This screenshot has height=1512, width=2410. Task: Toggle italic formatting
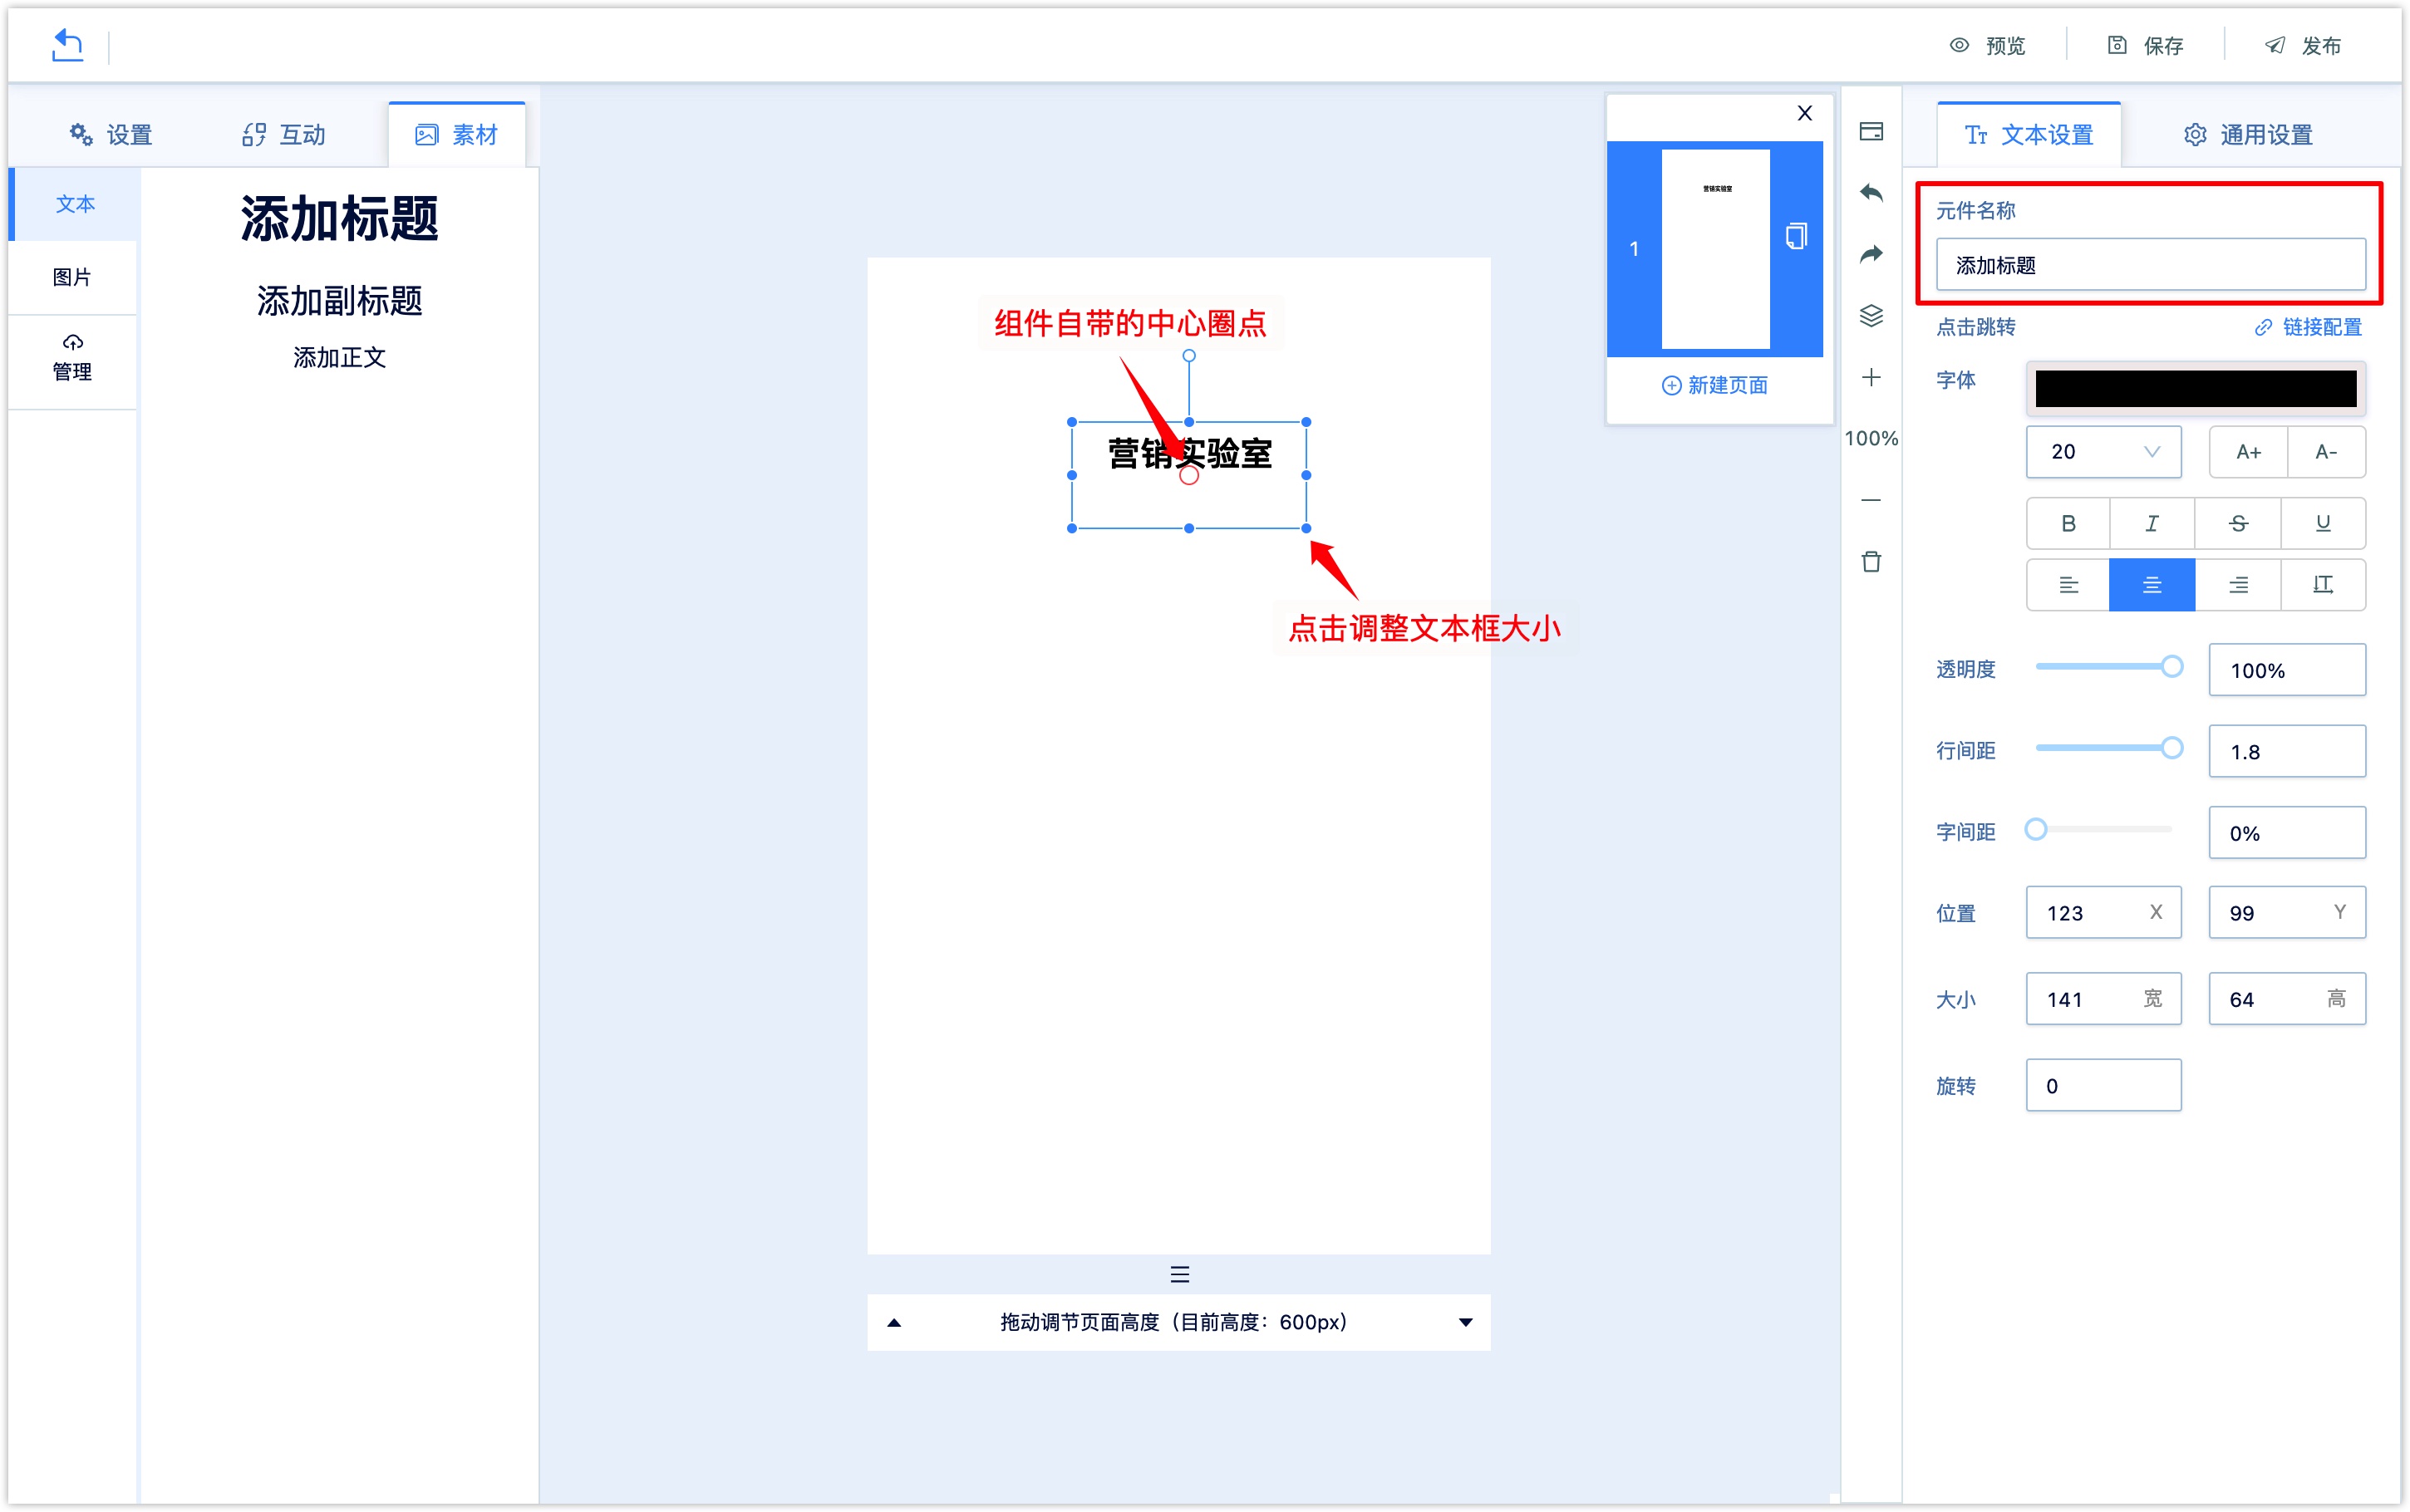click(x=2152, y=523)
